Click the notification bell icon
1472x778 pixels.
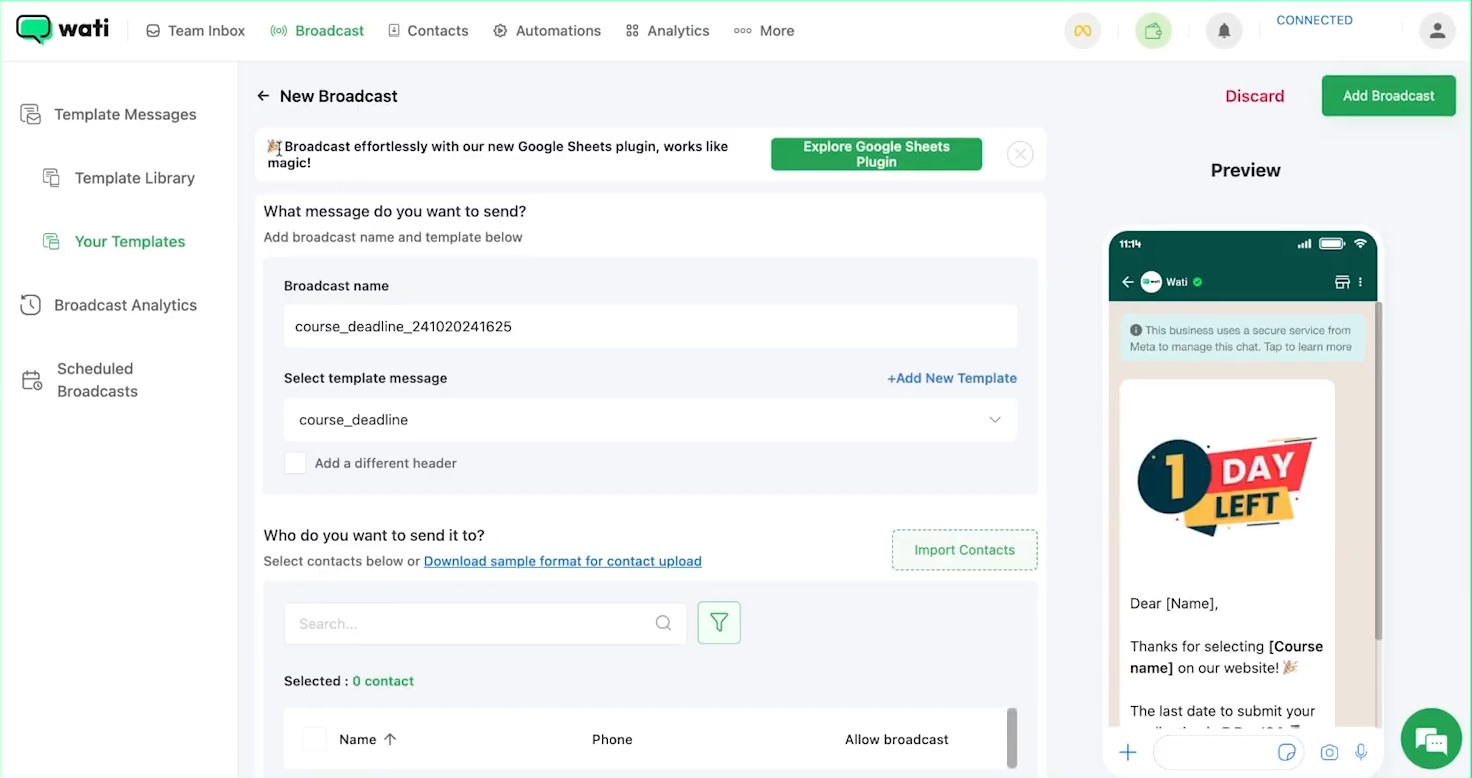1224,31
